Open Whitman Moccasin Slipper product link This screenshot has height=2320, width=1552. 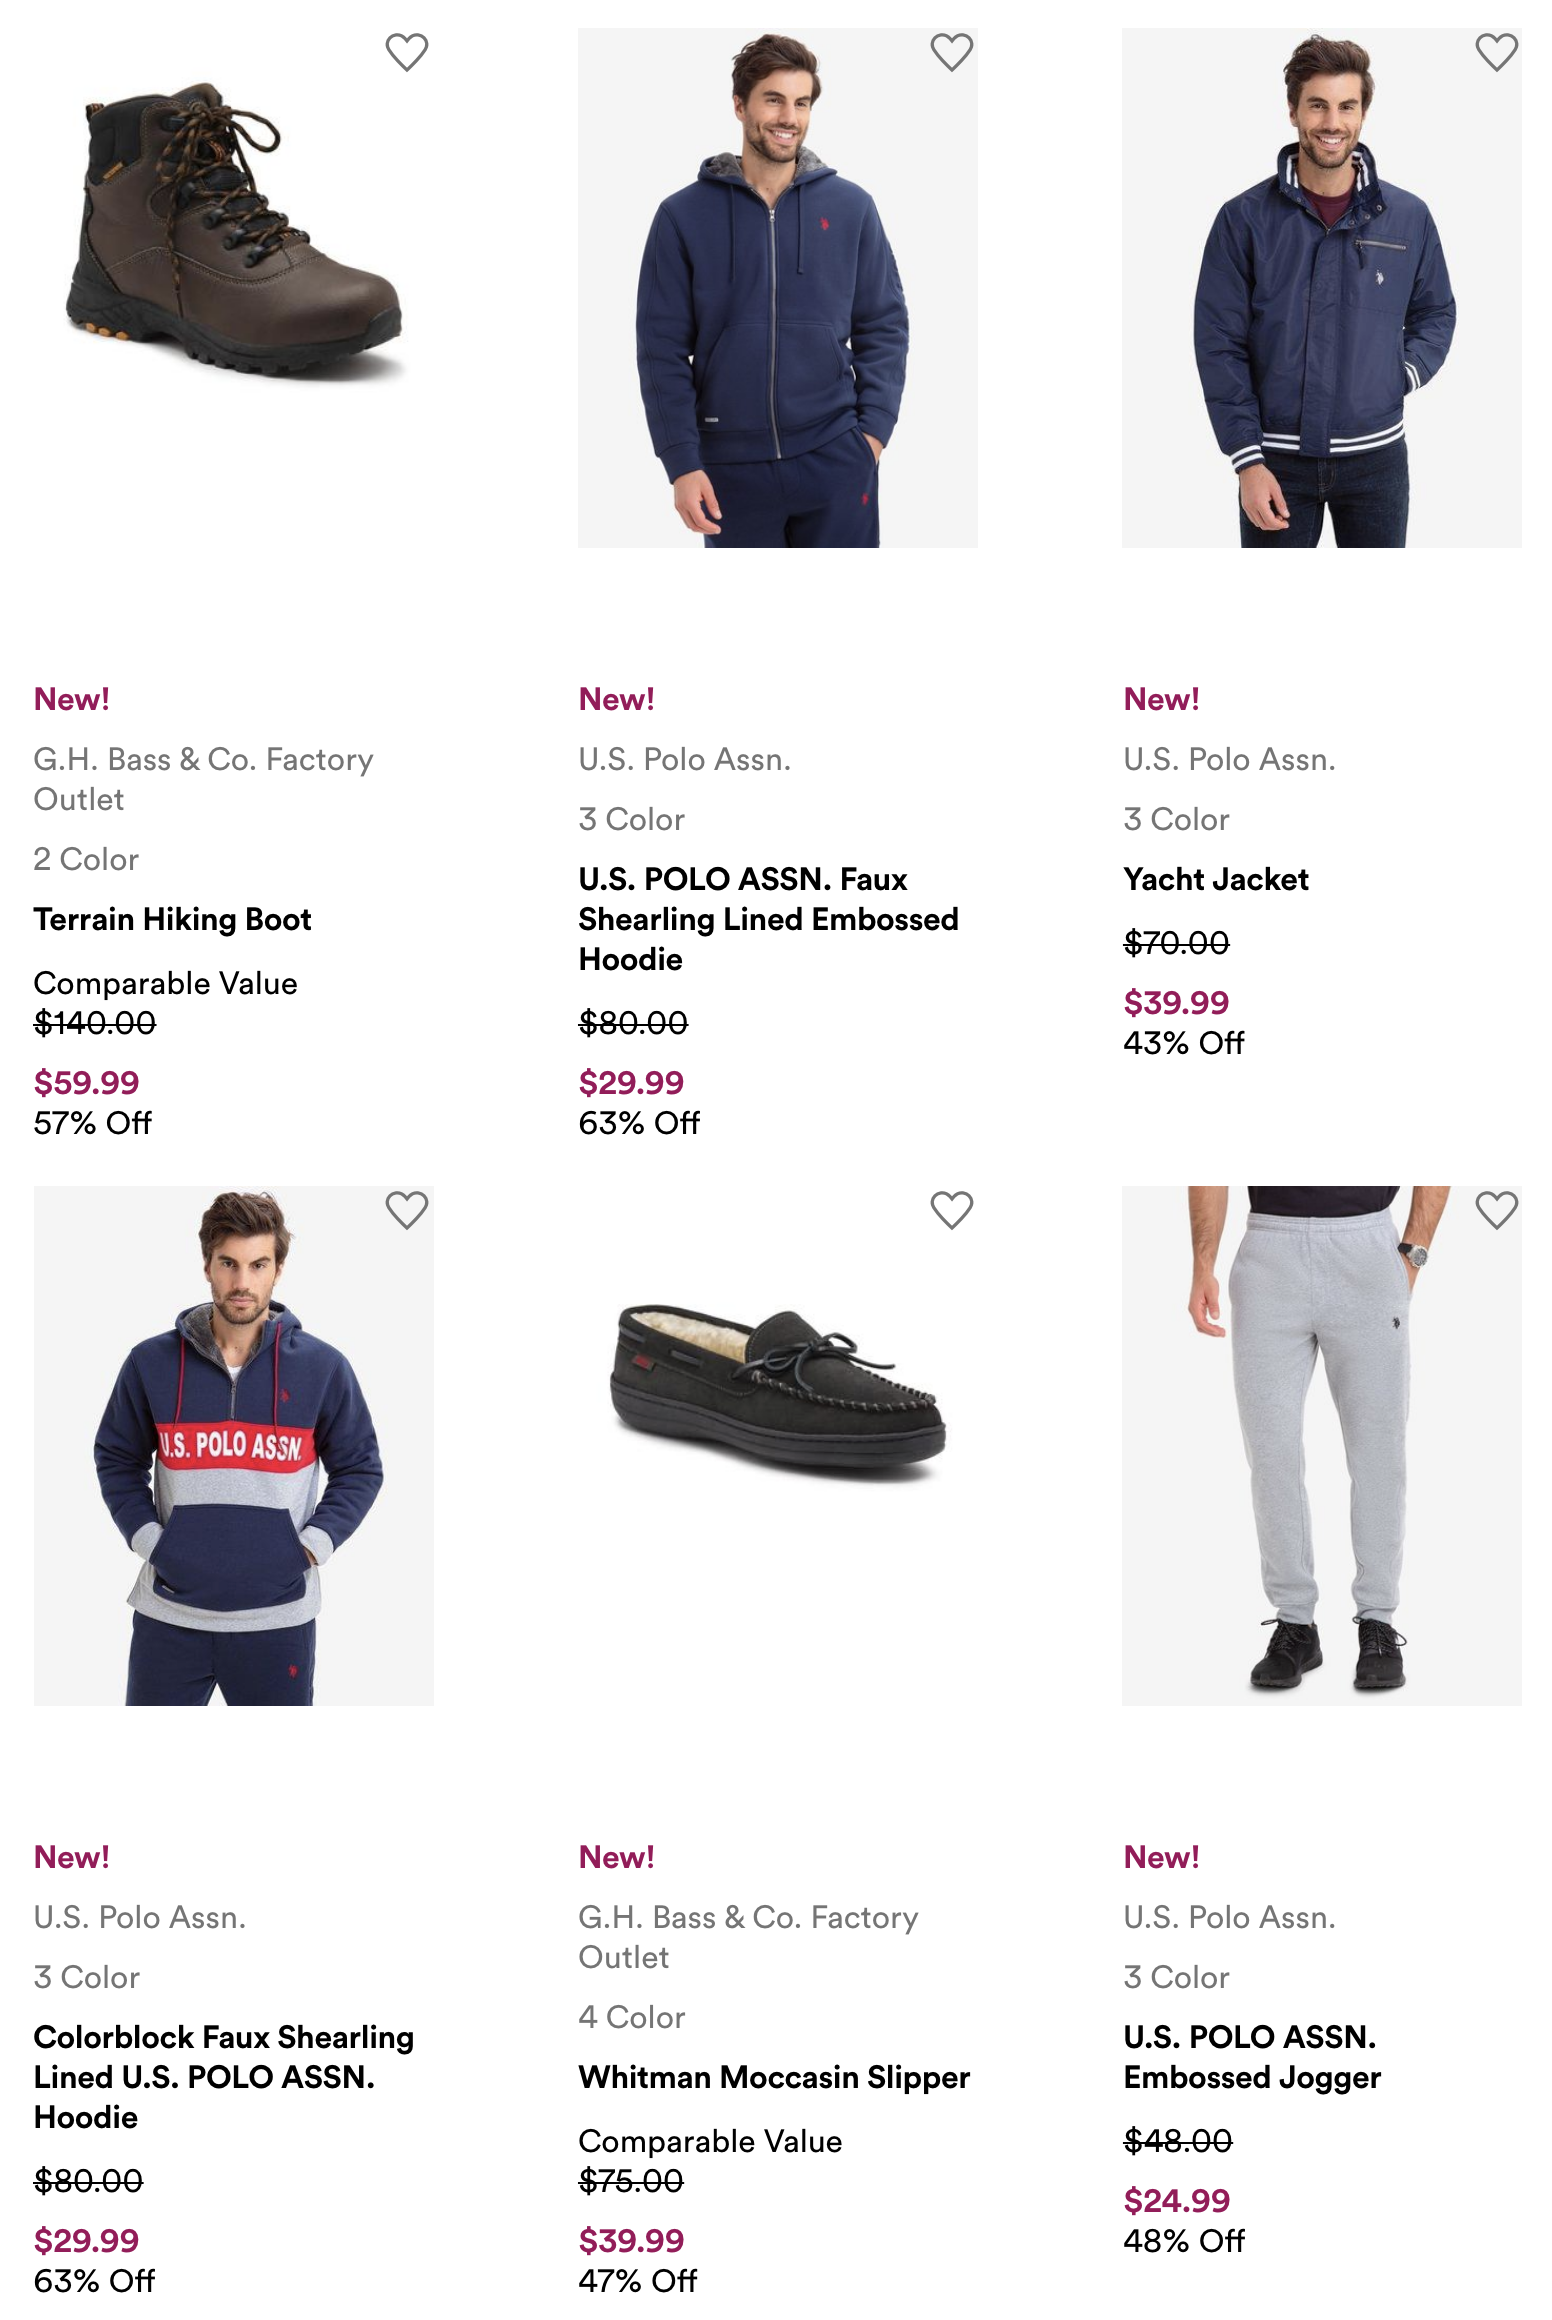click(774, 2077)
